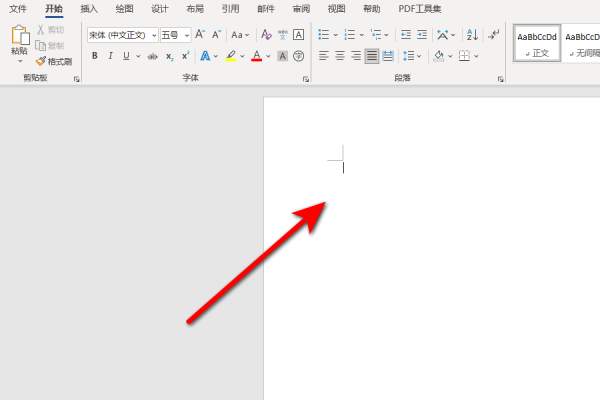Expand the shading color dropdown arrow

click(x=450, y=56)
